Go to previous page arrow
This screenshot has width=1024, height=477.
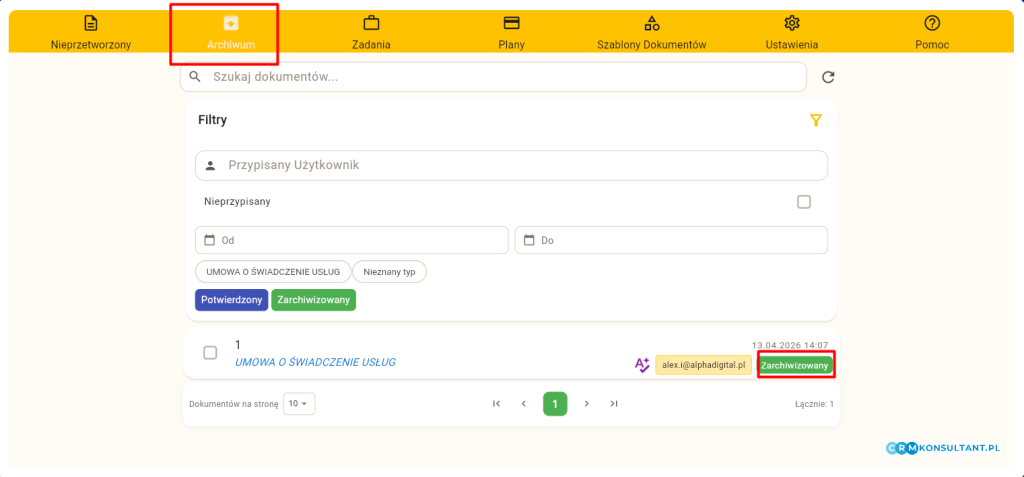tap(523, 403)
